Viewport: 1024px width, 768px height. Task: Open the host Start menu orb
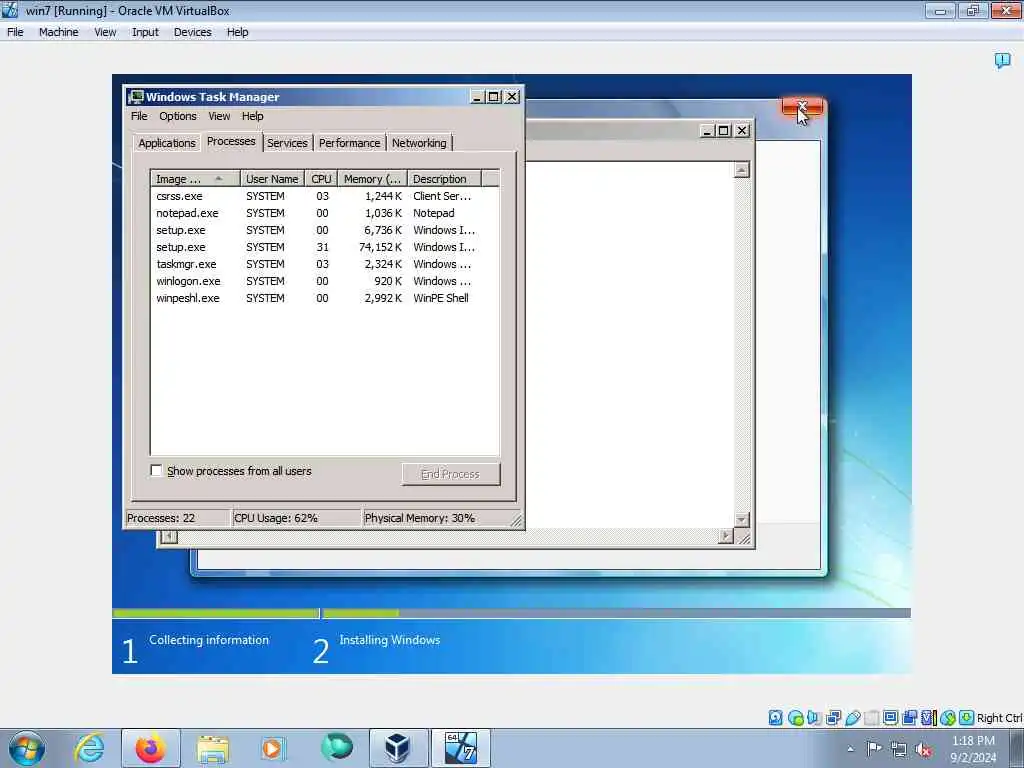coord(27,748)
